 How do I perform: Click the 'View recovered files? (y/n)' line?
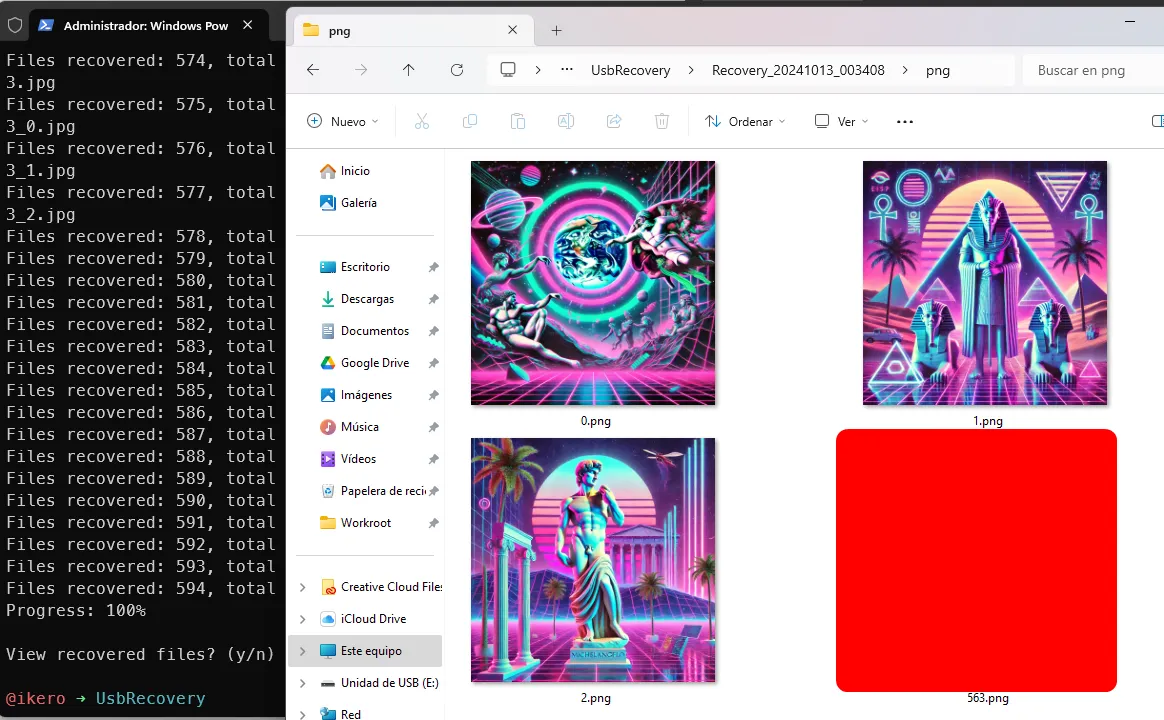tap(140, 655)
